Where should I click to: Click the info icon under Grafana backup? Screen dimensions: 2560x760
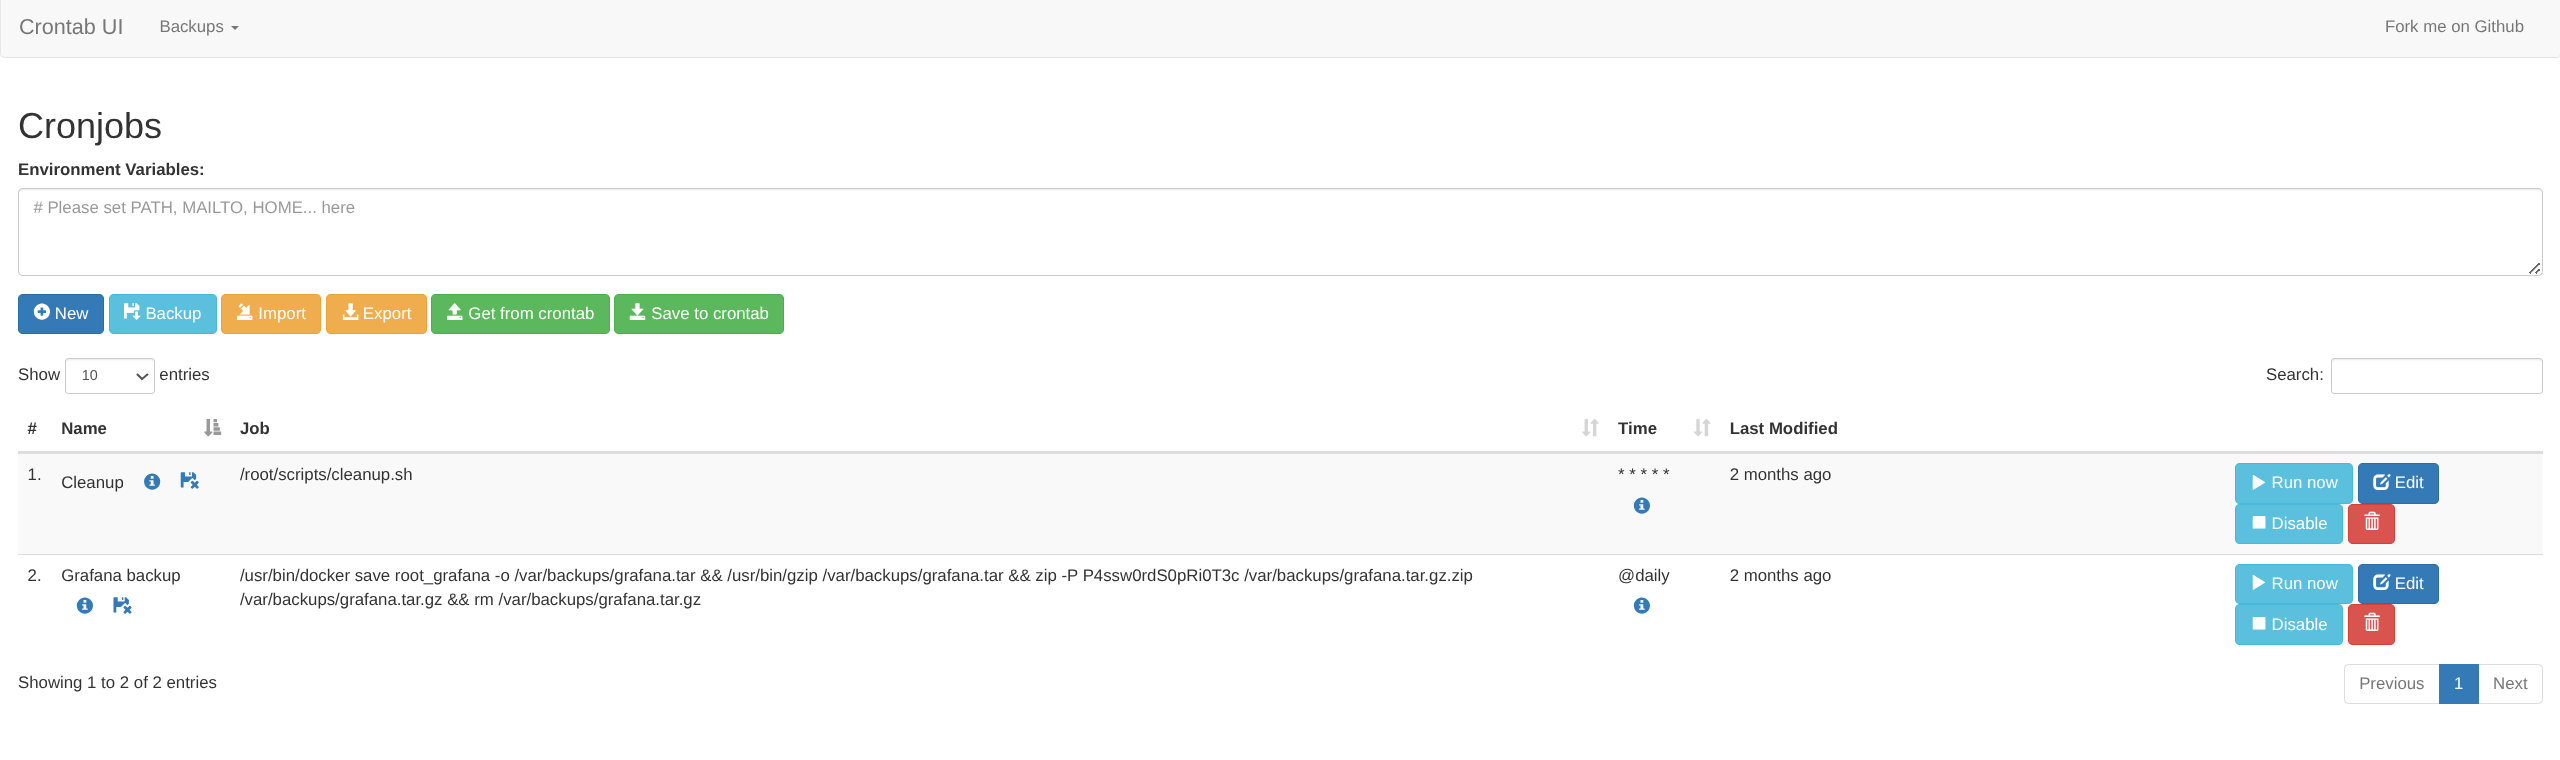tap(85, 605)
